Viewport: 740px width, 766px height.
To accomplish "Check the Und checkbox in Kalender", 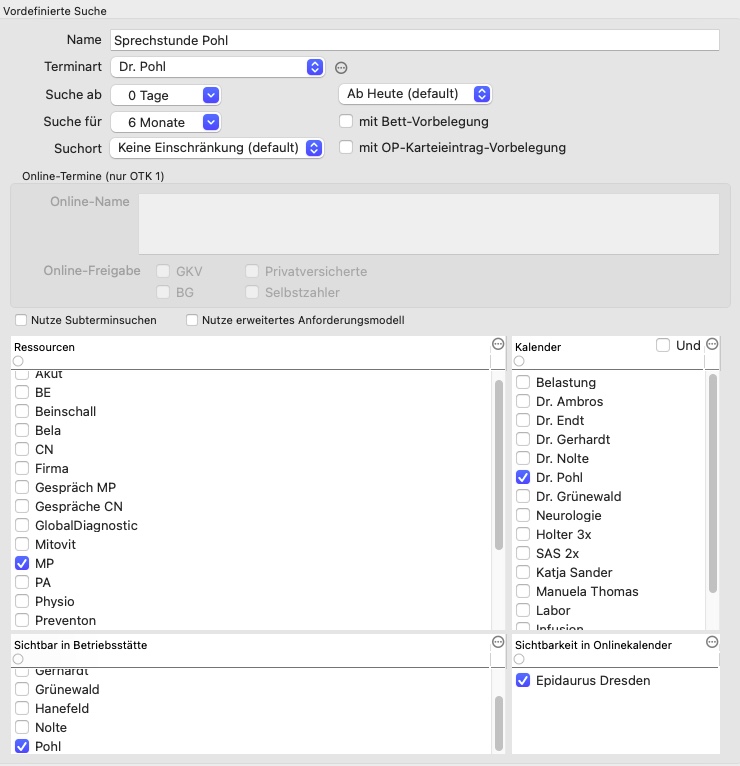I will 662,345.
